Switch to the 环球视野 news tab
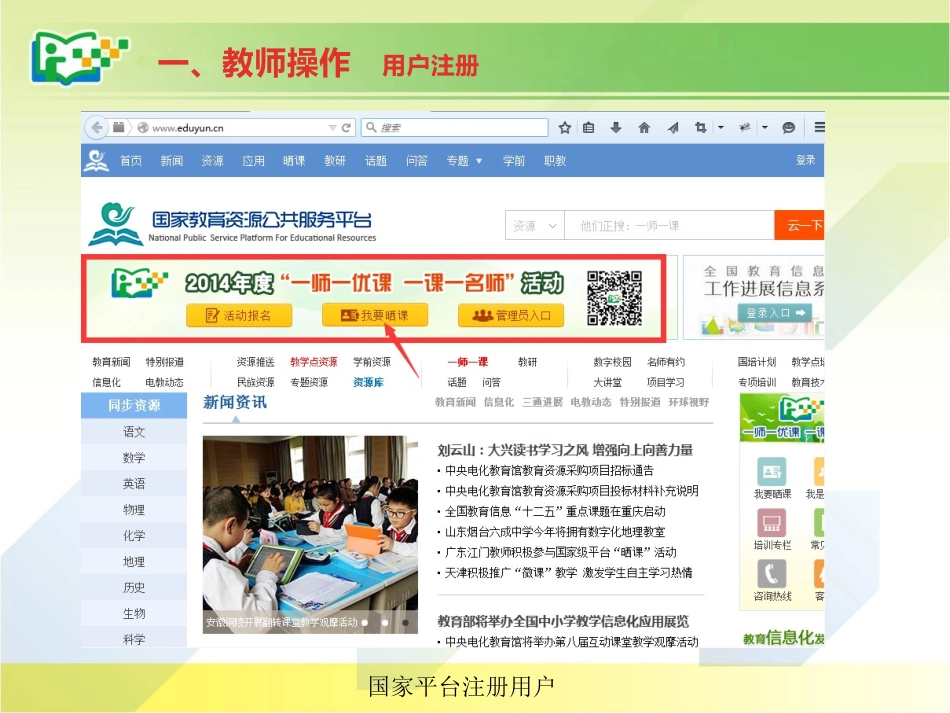Image resolution: width=950 pixels, height=713 pixels. coord(688,402)
